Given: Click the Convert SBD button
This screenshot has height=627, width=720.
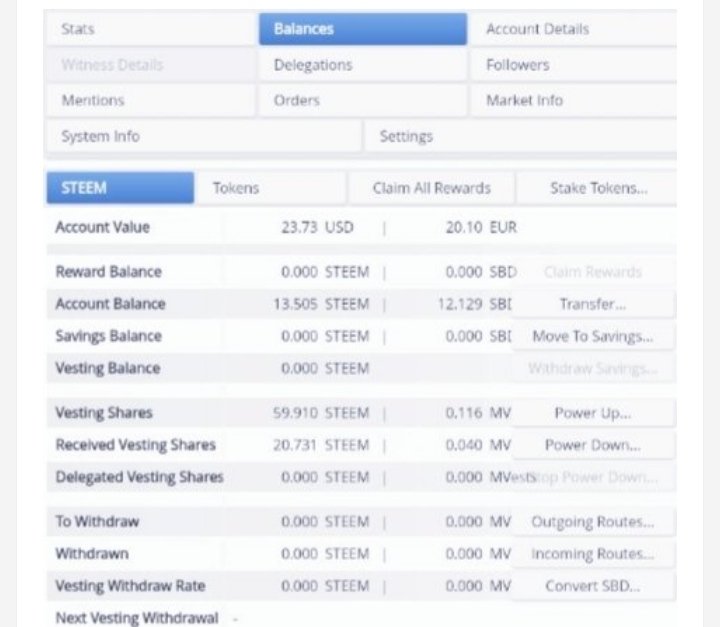Looking at the screenshot, I should [x=593, y=586].
